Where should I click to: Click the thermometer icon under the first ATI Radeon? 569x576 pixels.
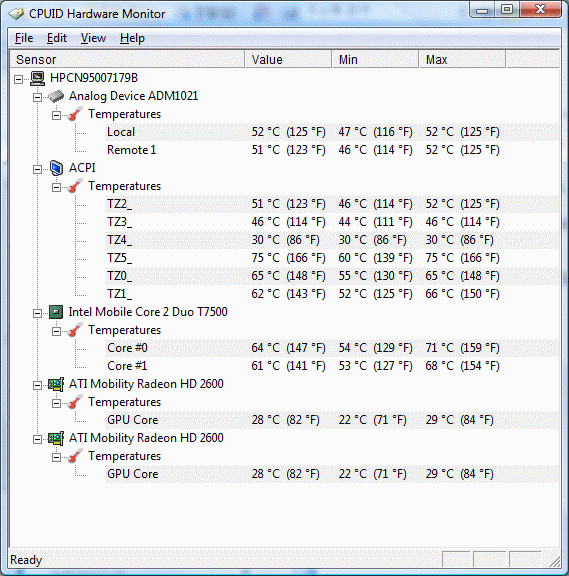(x=75, y=402)
